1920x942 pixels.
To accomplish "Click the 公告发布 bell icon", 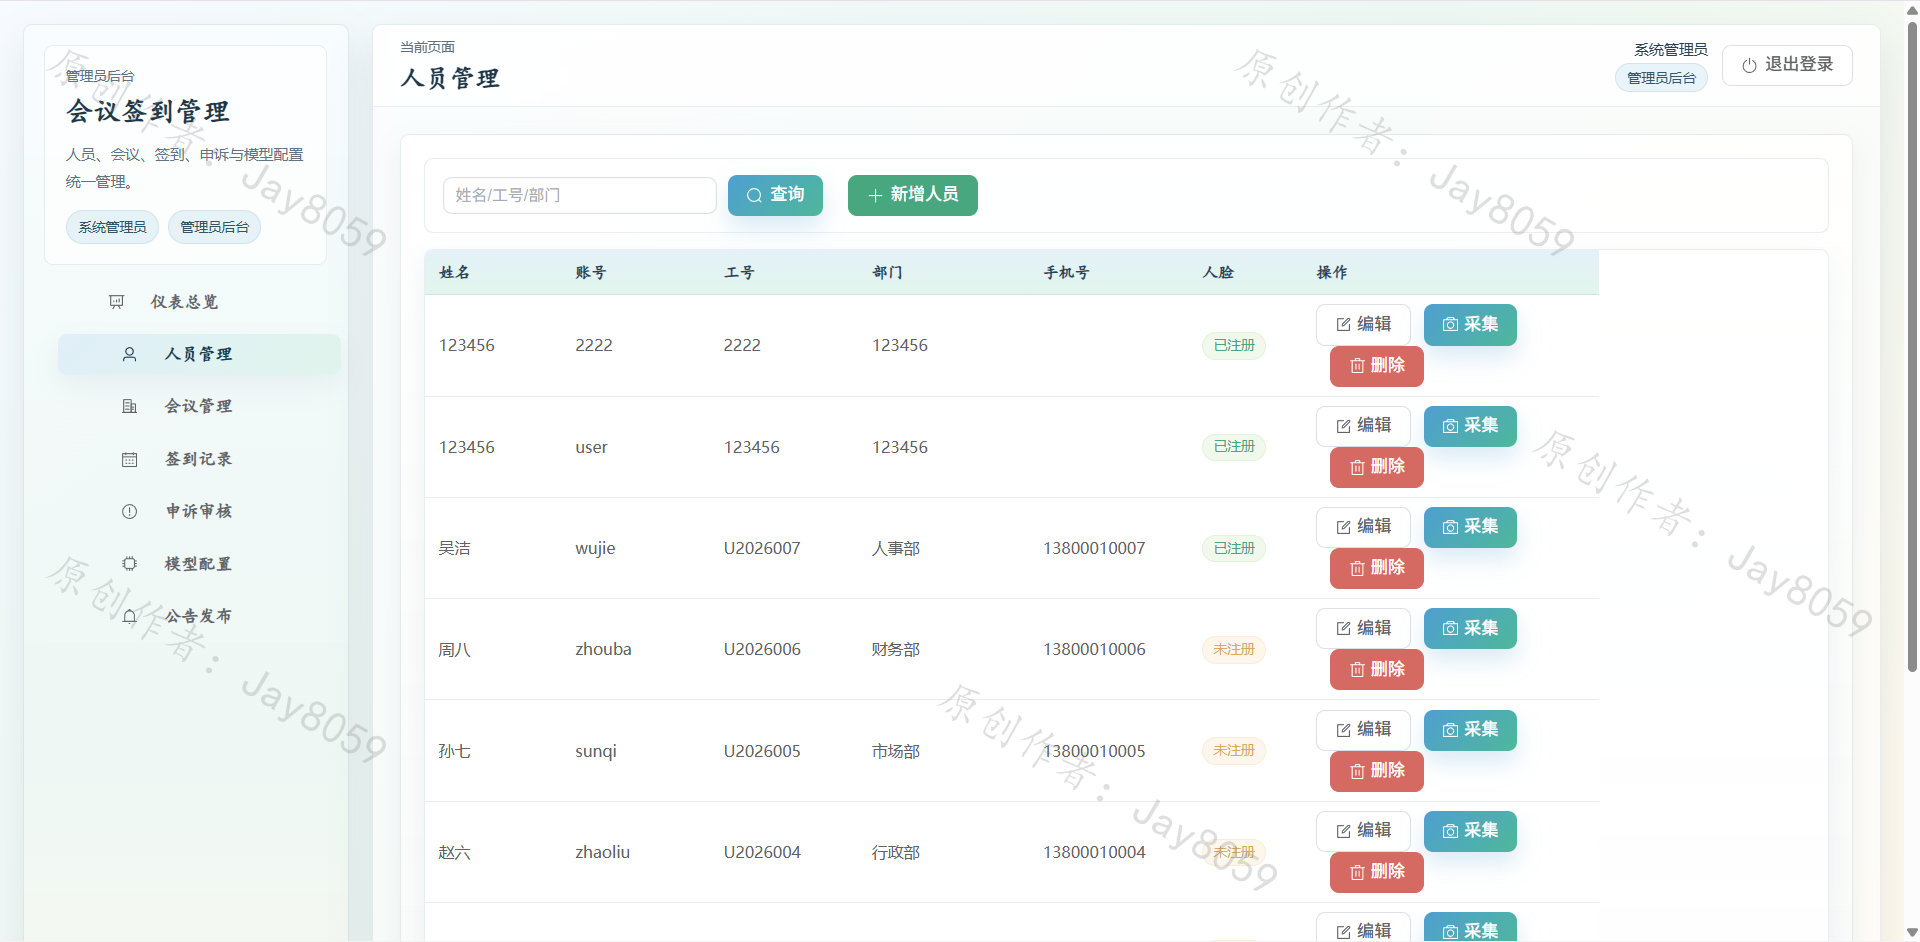I will click(130, 616).
